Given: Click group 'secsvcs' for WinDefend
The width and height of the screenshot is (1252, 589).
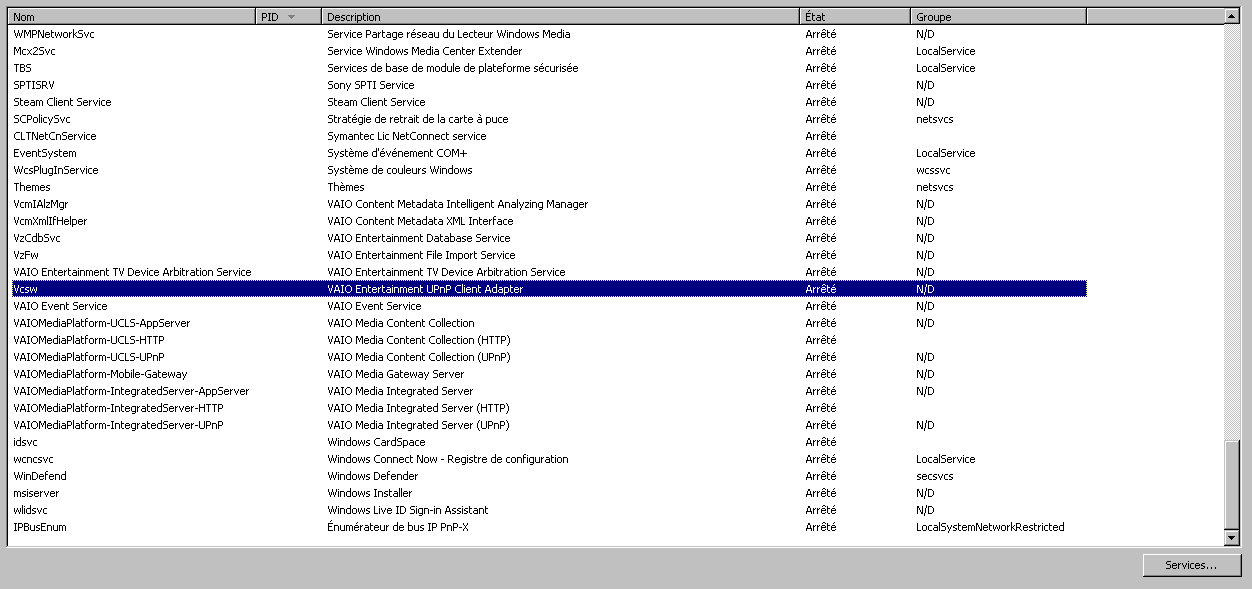Looking at the screenshot, I should tap(935, 476).
